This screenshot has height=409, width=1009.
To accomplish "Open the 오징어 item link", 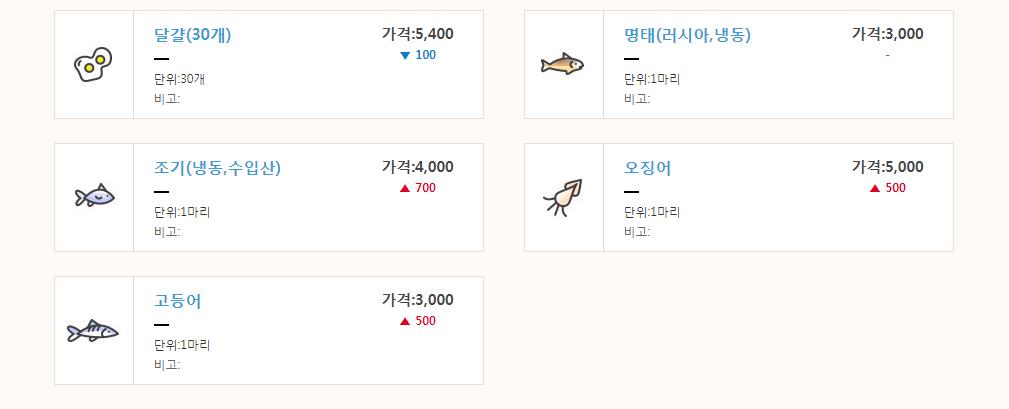I will pos(648,168).
